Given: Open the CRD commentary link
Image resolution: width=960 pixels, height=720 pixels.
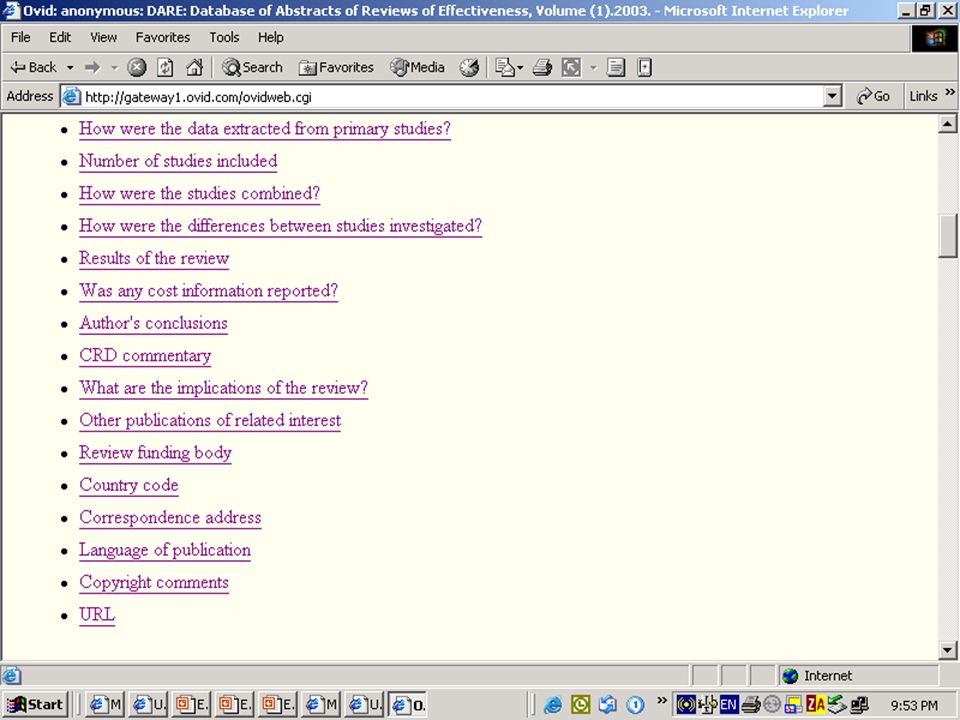Looking at the screenshot, I should [x=145, y=356].
